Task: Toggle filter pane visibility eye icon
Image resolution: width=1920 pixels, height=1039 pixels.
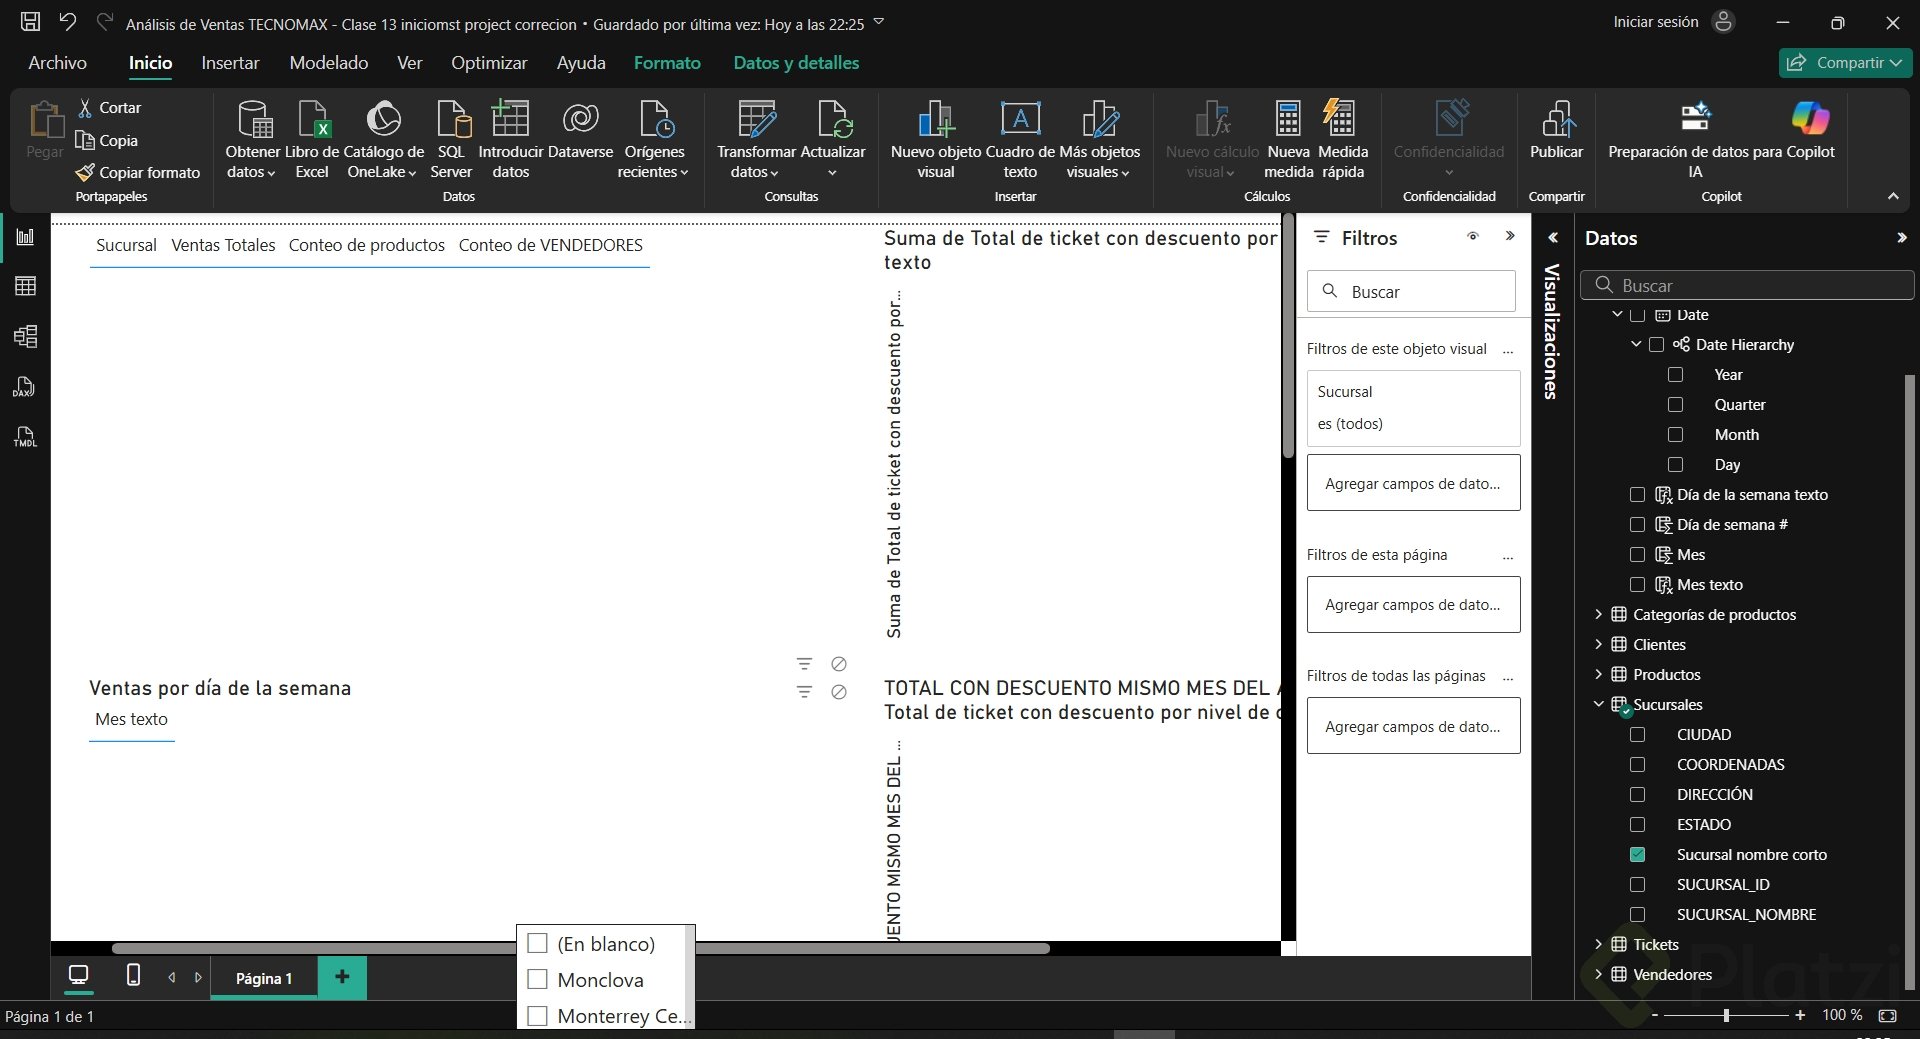Action: click(x=1473, y=237)
